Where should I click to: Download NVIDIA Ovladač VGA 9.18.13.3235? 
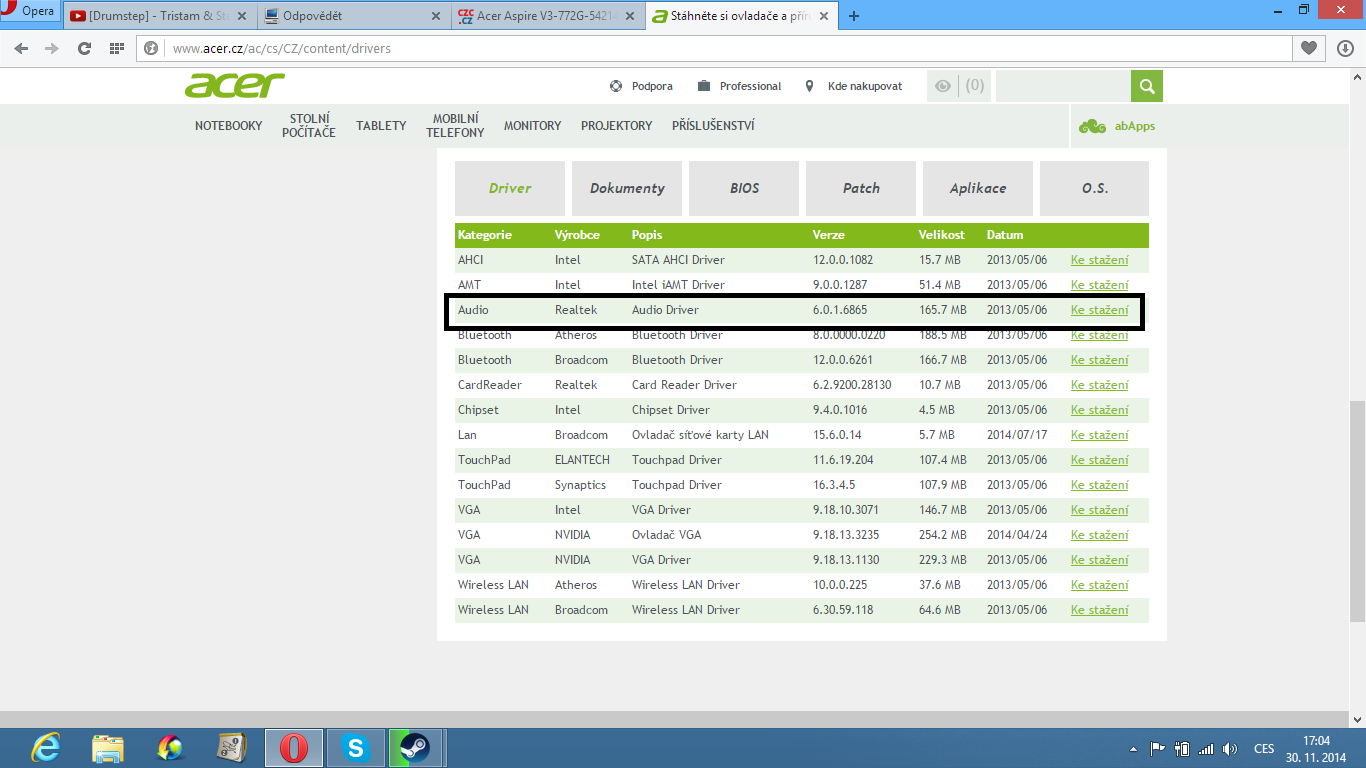click(1099, 535)
